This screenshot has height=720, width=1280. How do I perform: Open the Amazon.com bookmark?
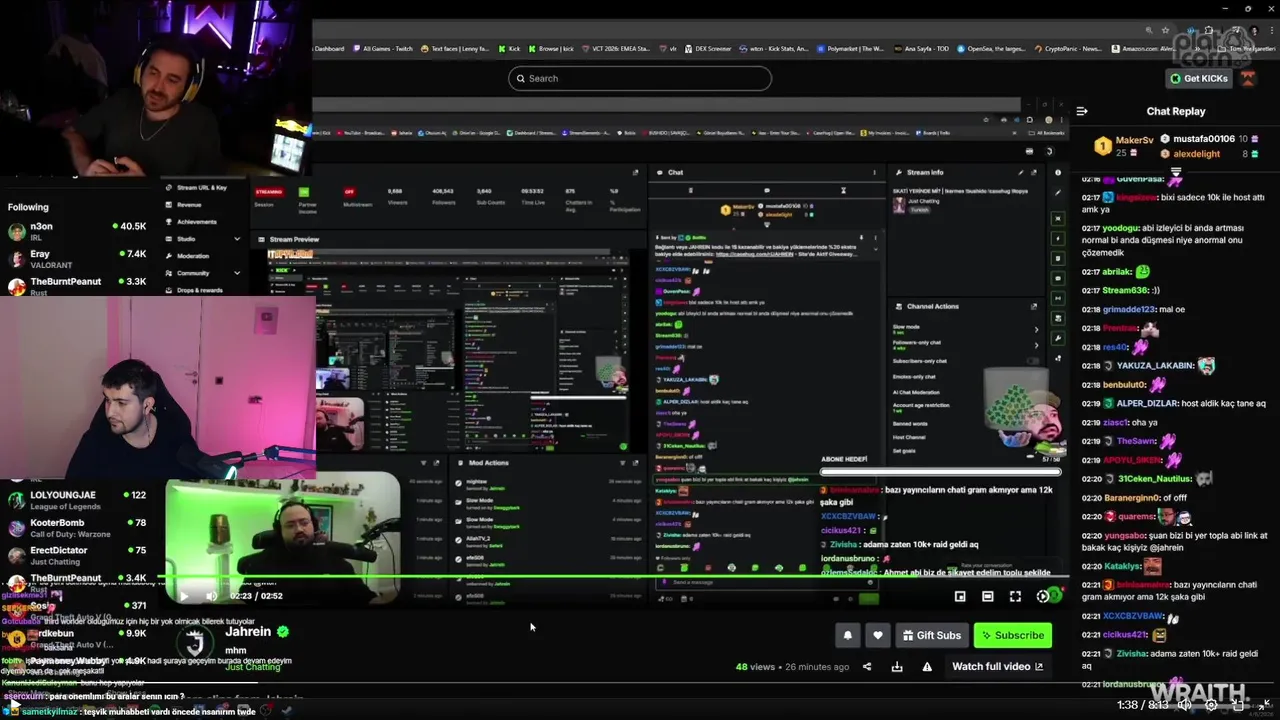click(1145, 48)
